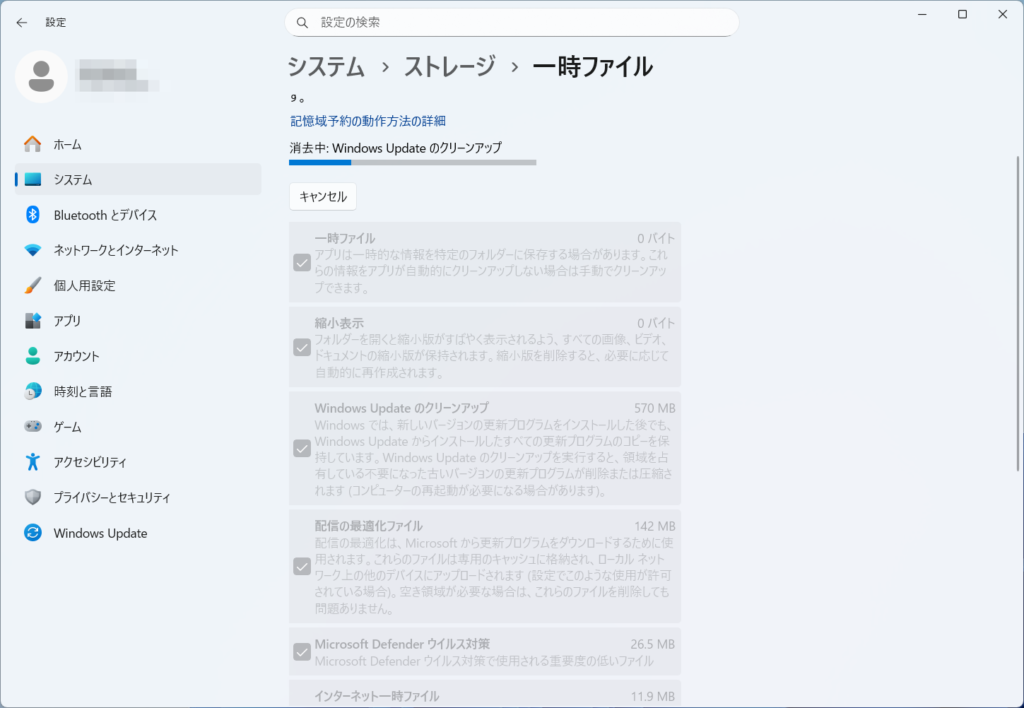1024x708 pixels.
Task: Click the personalization paintbrush icon
Action: coord(33,285)
